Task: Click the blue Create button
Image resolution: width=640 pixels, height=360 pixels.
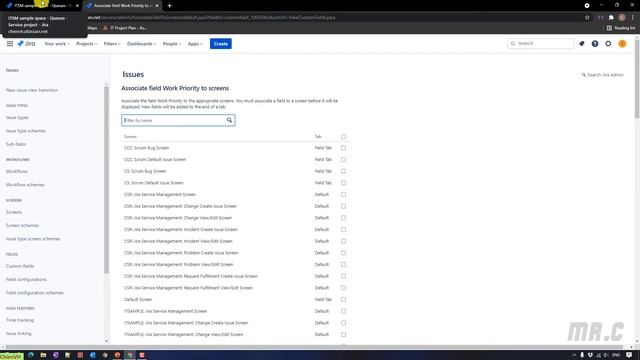Action: 221,44
